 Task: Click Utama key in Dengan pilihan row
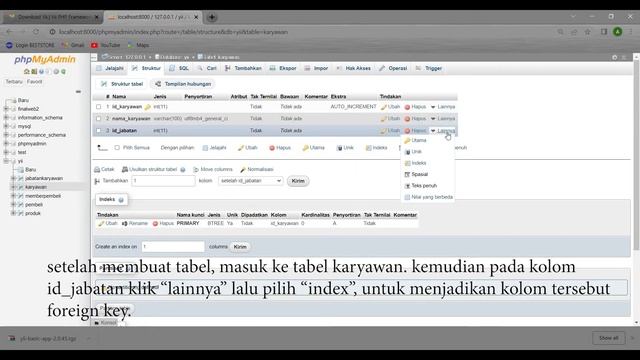(x=313, y=148)
